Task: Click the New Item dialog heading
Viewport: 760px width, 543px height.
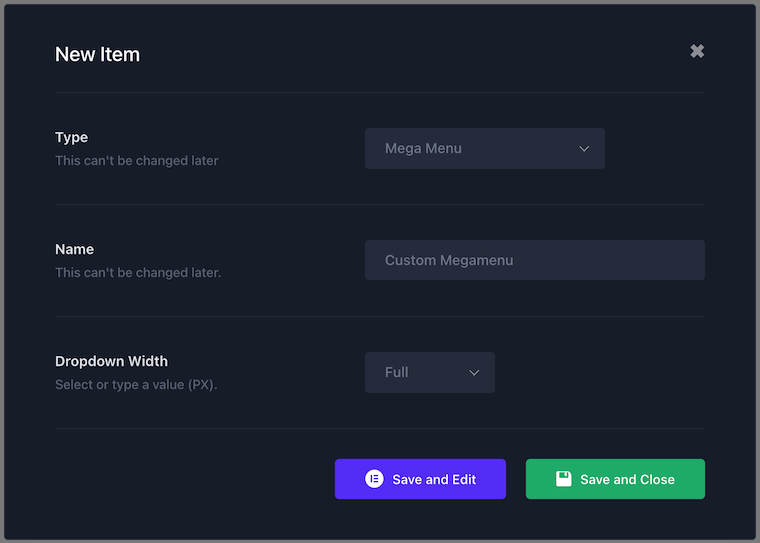Action: point(97,54)
